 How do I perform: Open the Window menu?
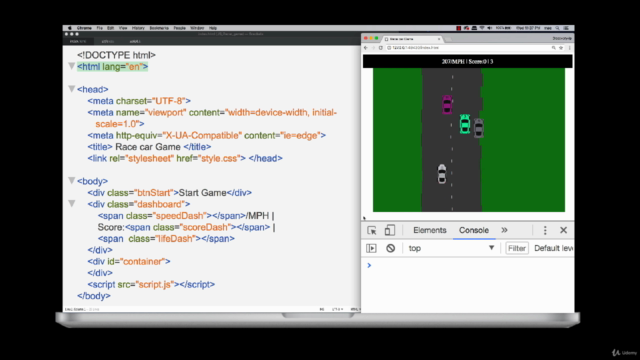[197, 28]
